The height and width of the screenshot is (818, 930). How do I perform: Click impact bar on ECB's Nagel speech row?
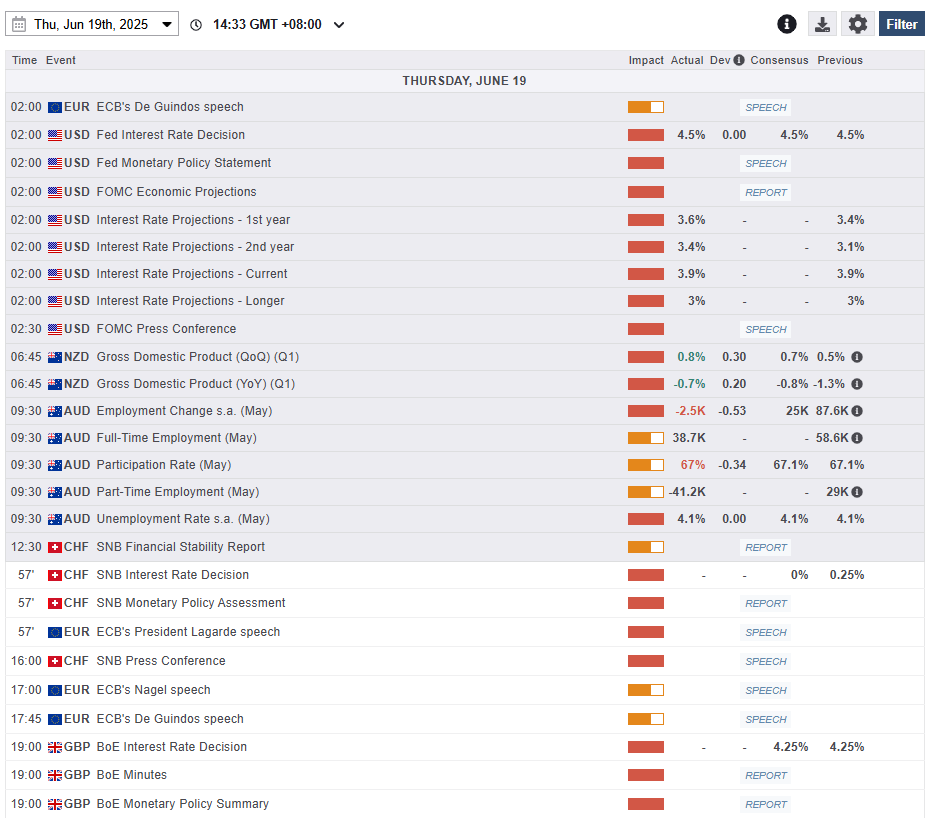(x=646, y=690)
